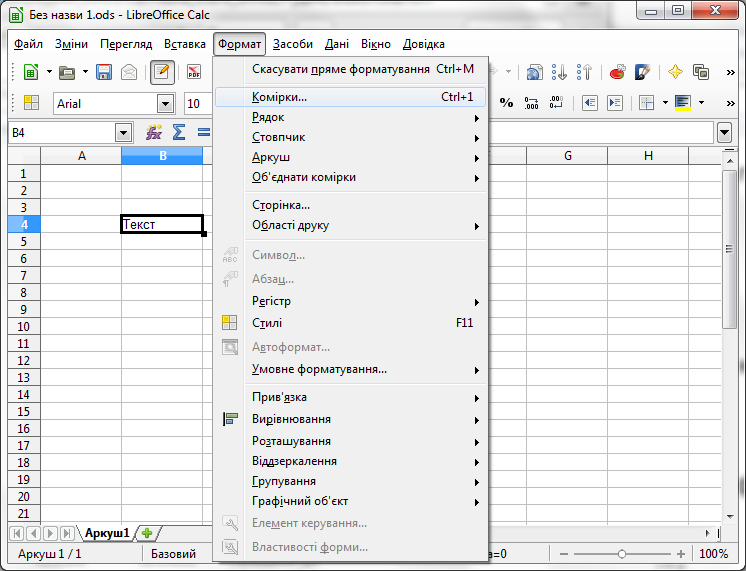Apply yellow background color swatch

683,103
